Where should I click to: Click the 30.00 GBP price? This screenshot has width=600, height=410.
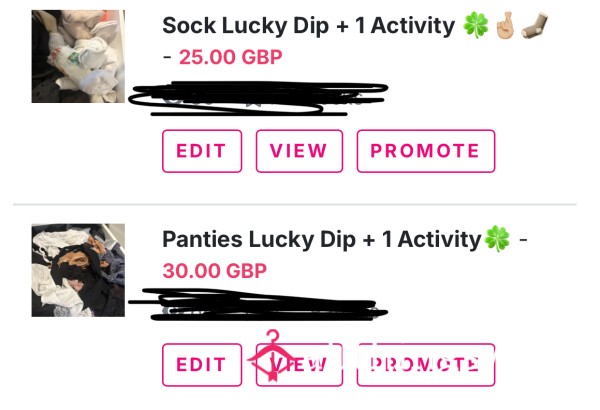click(215, 271)
